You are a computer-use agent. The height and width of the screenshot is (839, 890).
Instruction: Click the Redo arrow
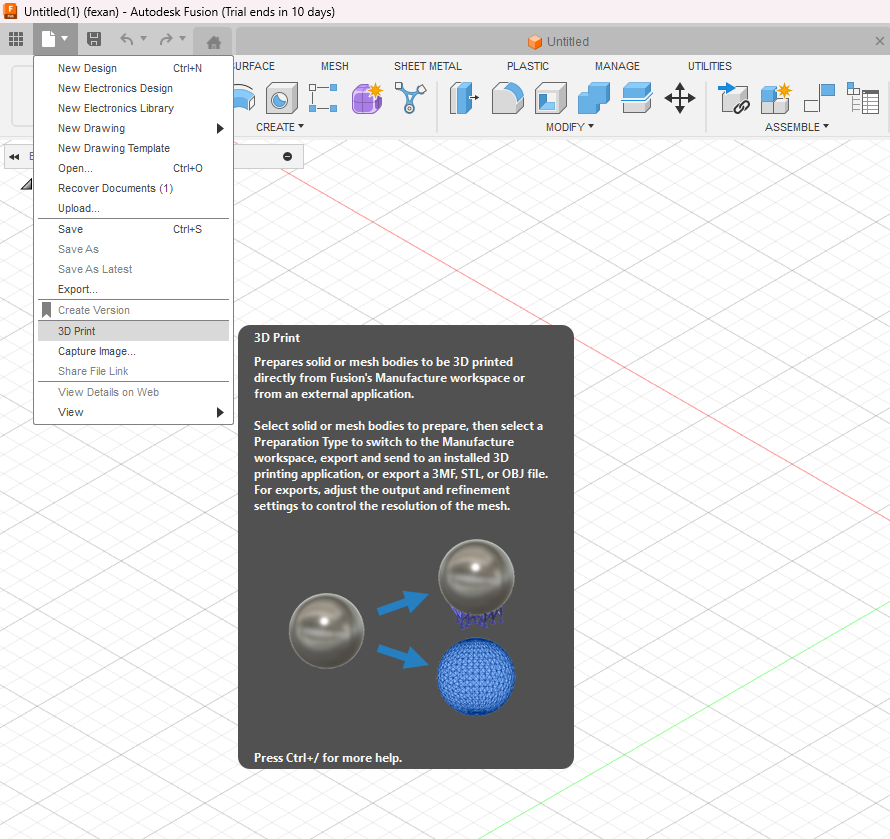(166, 39)
